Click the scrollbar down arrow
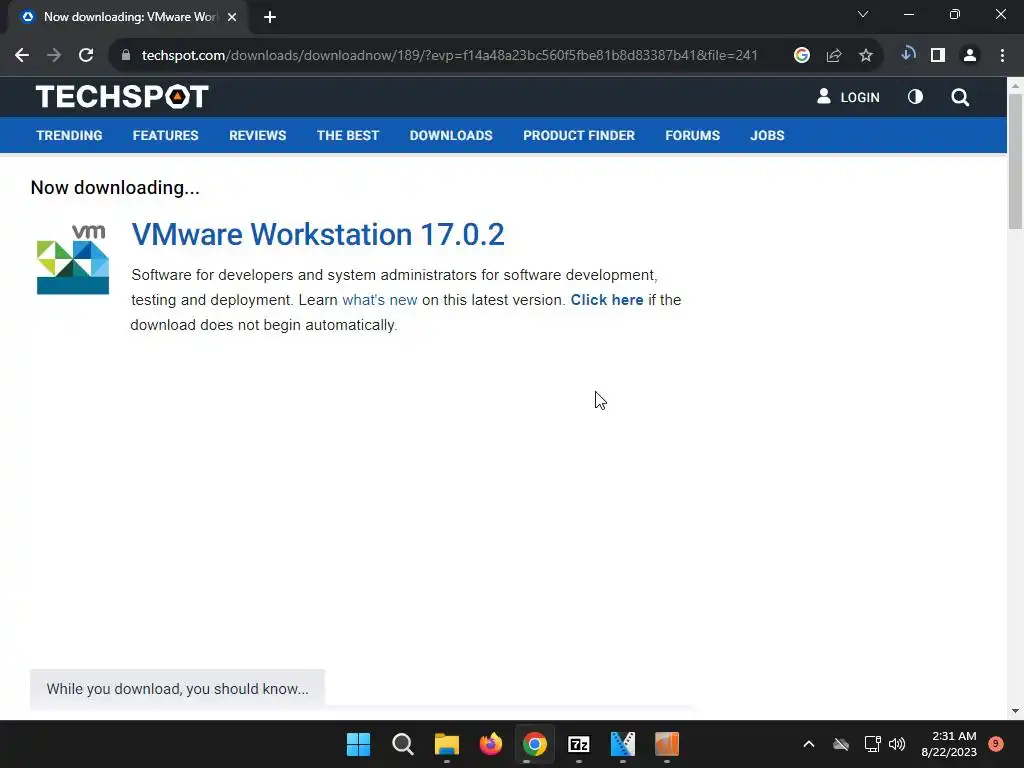The height and width of the screenshot is (768, 1024). click(x=1015, y=711)
